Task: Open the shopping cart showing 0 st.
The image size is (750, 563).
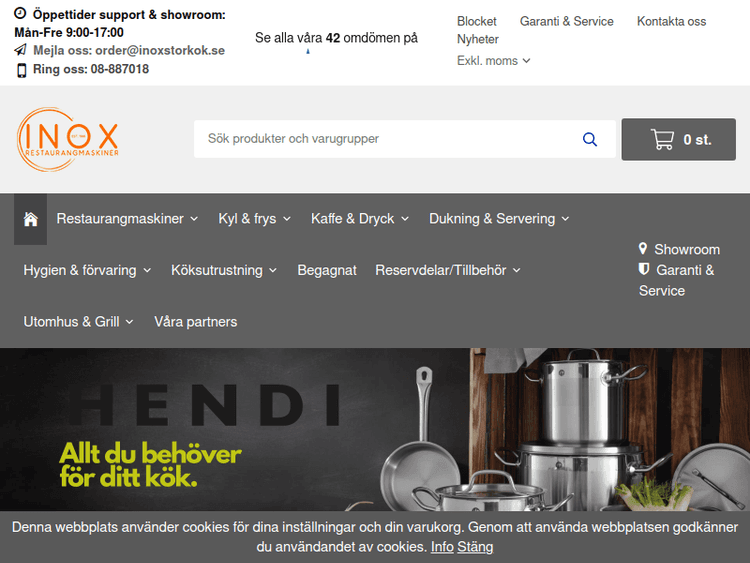Action: coord(678,139)
